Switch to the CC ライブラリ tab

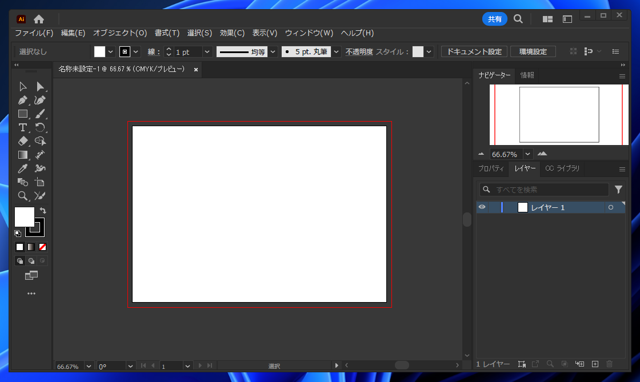(x=562, y=169)
